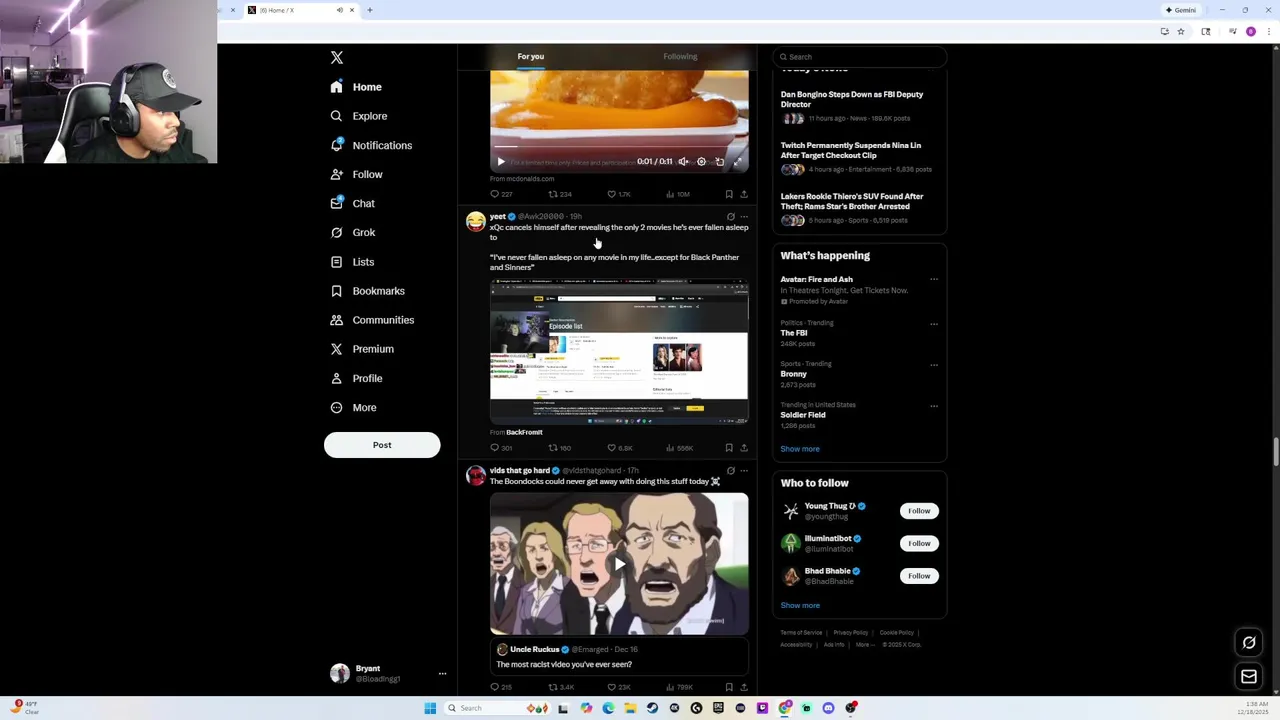This screenshot has width=1280, height=720.
Task: Play the McDonald's video
Action: [x=501, y=161]
